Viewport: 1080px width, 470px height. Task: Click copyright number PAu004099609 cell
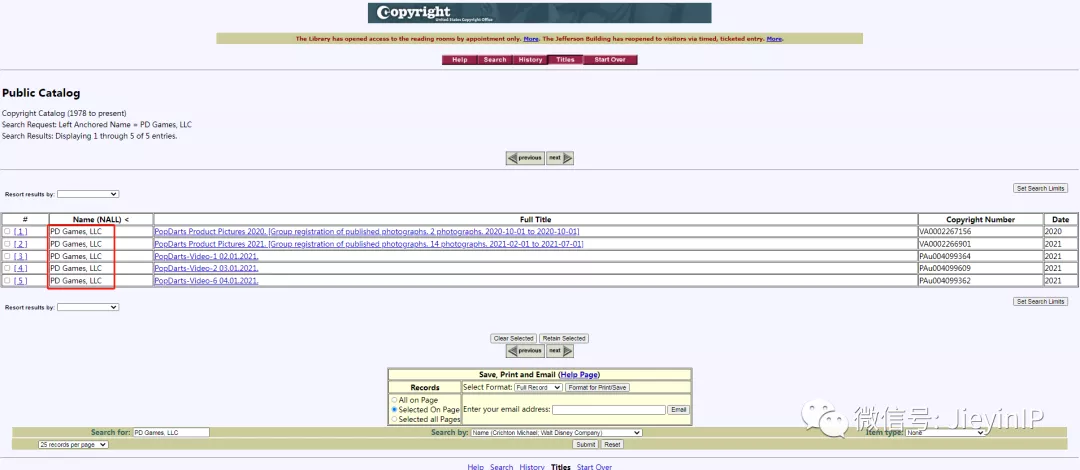pyautogui.click(x=980, y=268)
